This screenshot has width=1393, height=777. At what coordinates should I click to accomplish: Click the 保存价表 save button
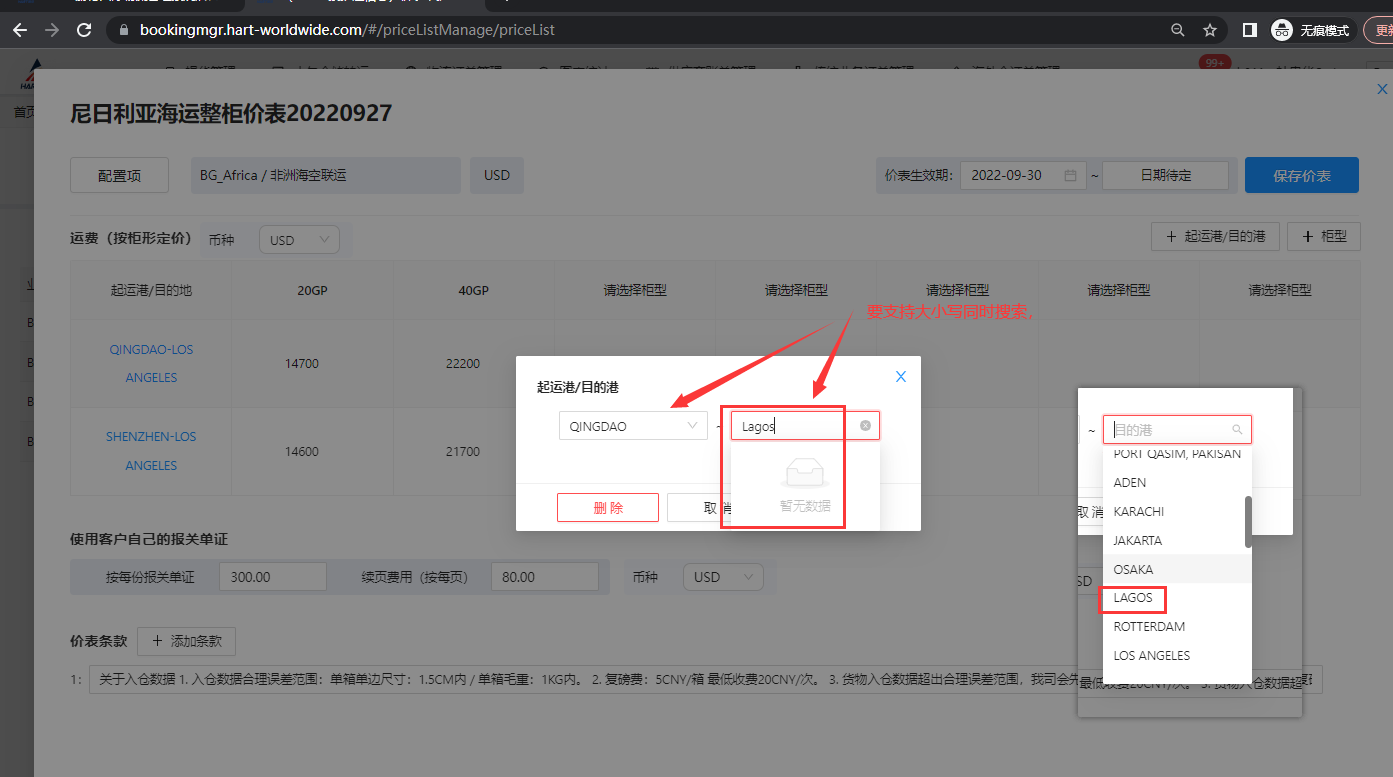(1301, 175)
